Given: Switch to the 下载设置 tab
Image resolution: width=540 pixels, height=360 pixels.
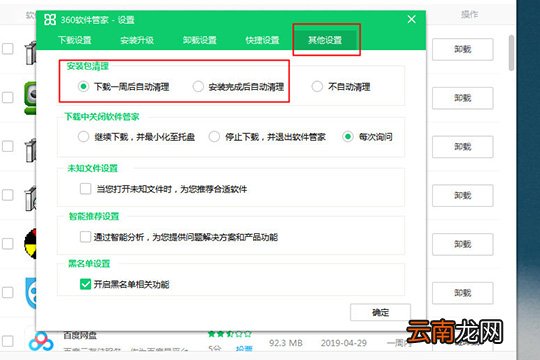Looking at the screenshot, I should coord(75,40).
